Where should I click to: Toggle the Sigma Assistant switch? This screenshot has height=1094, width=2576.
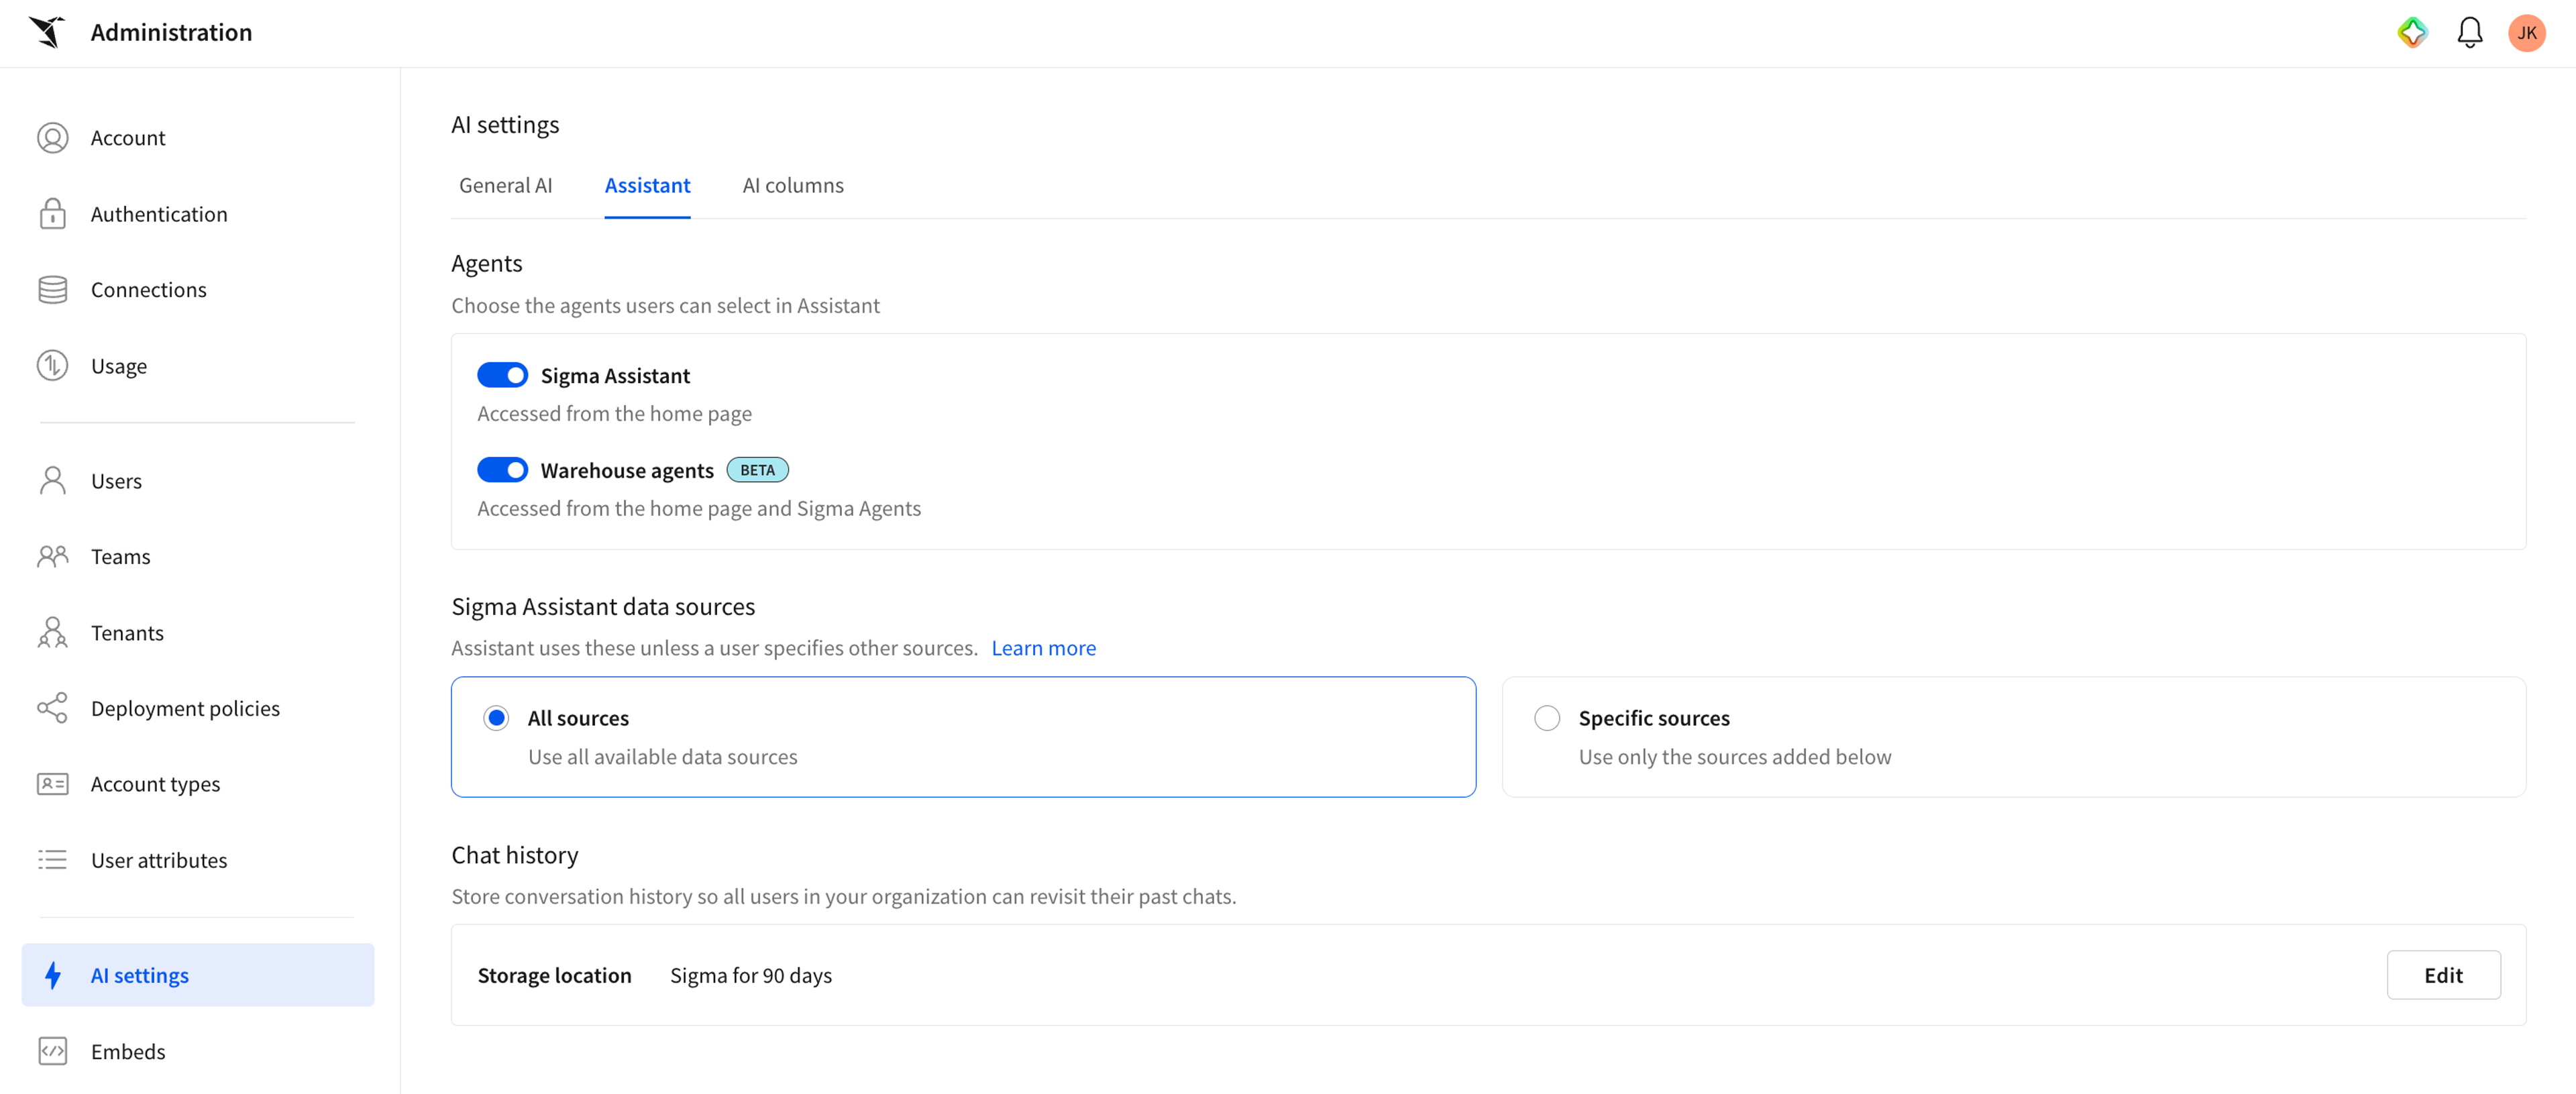tap(502, 375)
